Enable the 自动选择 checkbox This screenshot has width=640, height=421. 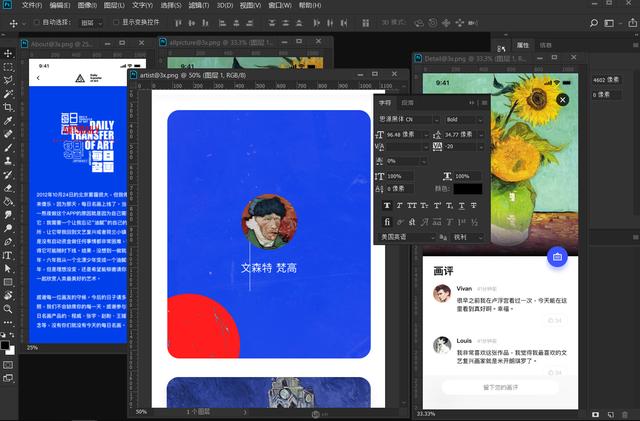click(x=36, y=22)
